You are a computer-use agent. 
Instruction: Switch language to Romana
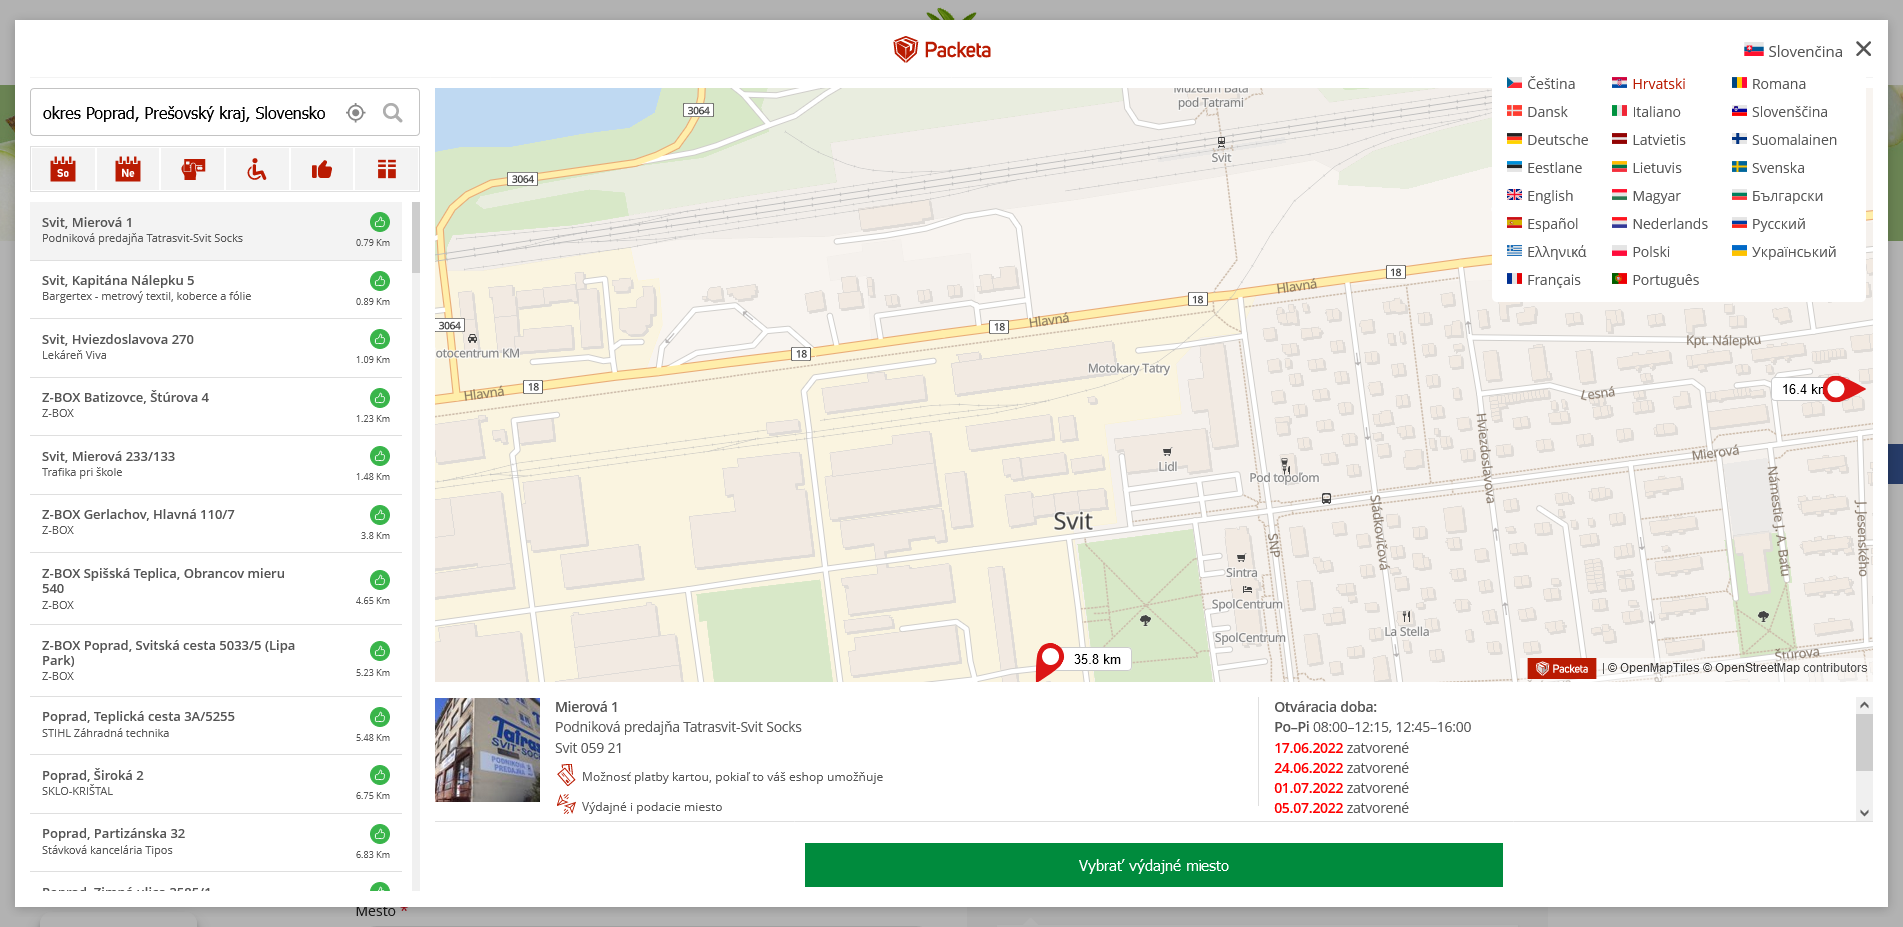tap(1768, 84)
